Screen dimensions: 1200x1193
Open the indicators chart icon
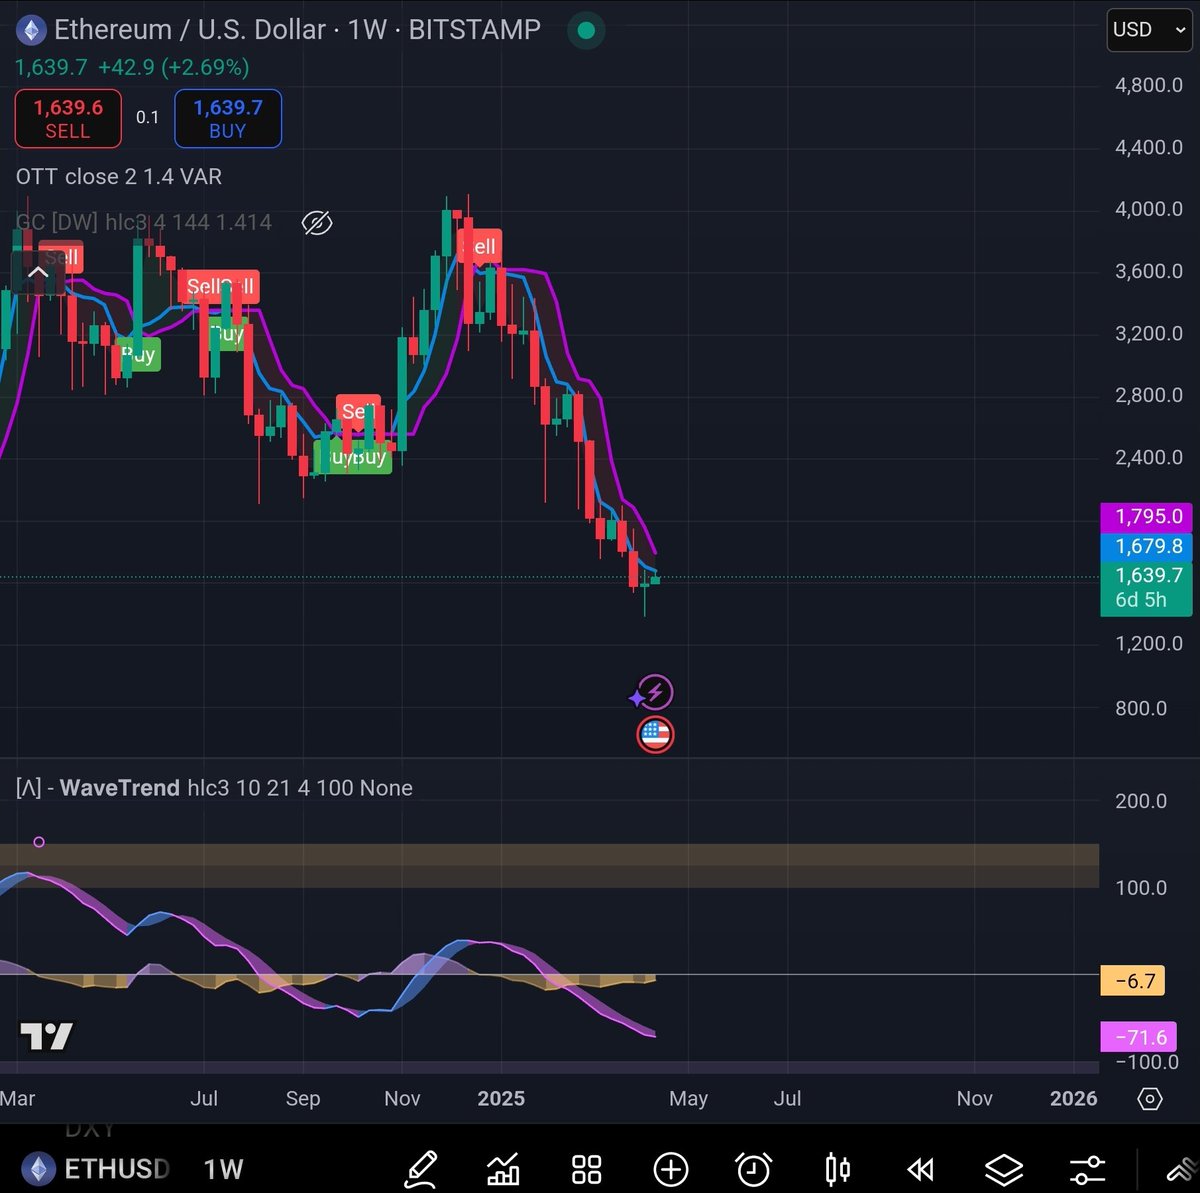click(503, 1168)
